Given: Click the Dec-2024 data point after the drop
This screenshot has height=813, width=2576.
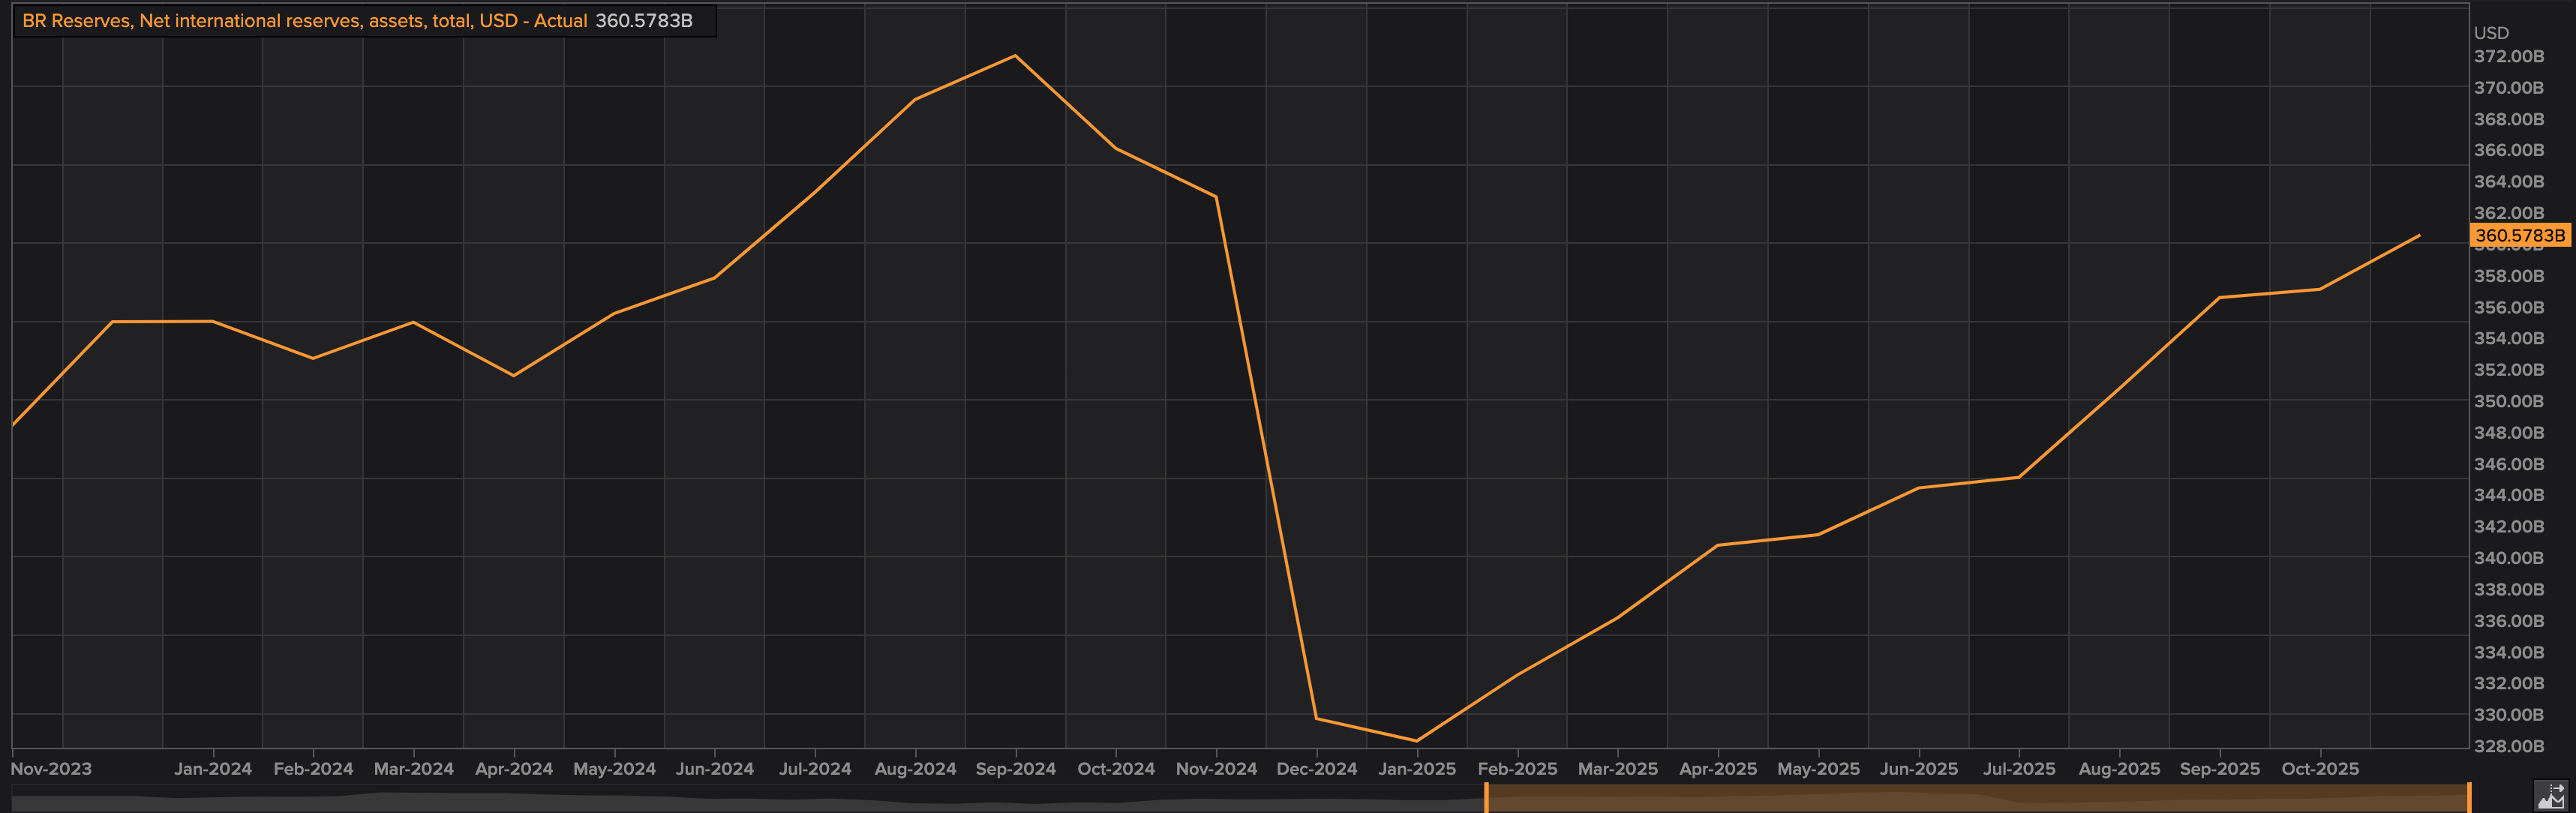Looking at the screenshot, I should point(1317,718).
